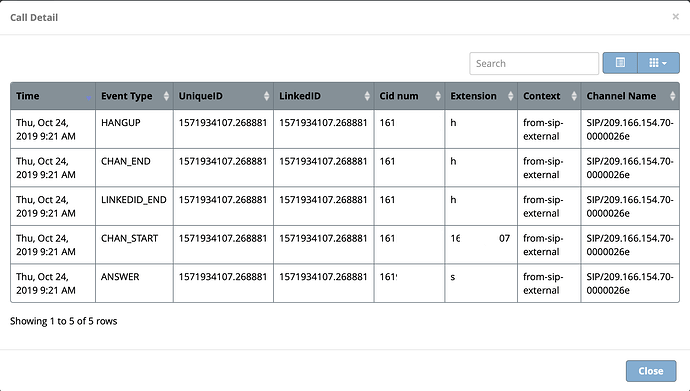Viewport: 690px width, 391px height.
Task: Click the UniqueID value in ANSWER row
Action: pos(223,277)
